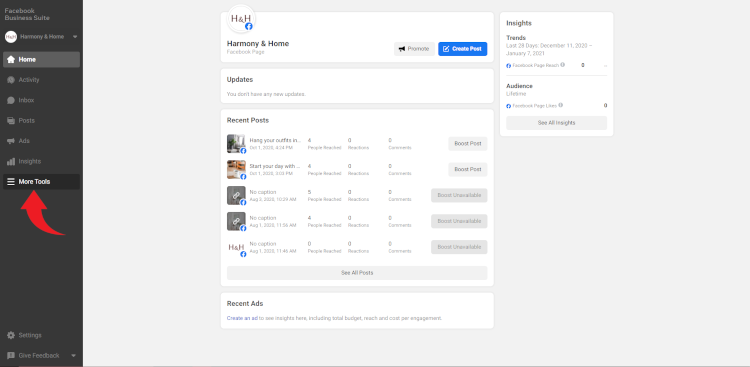Expand the Harmony & Home account dropdown arrow
The width and height of the screenshot is (750, 367).
click(75, 36)
